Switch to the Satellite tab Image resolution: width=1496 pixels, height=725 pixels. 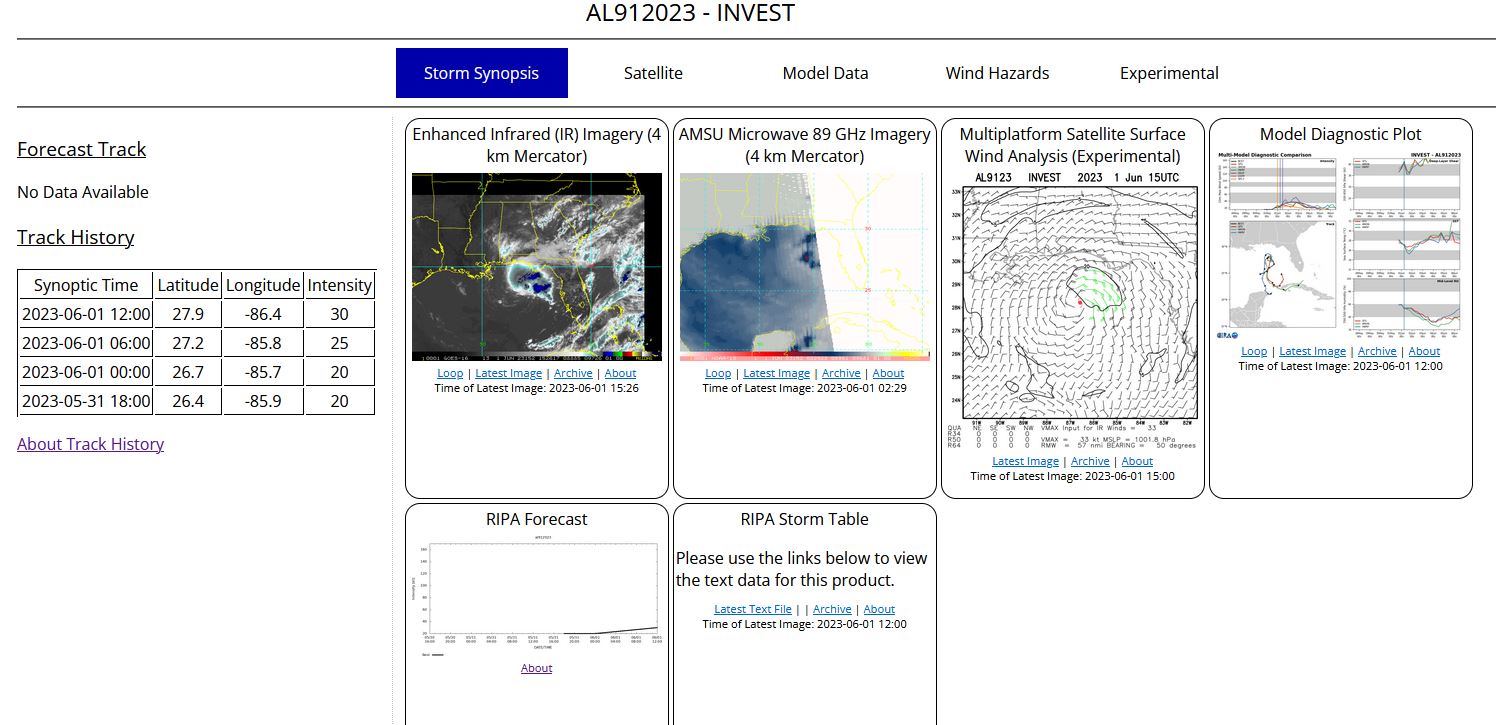[653, 73]
